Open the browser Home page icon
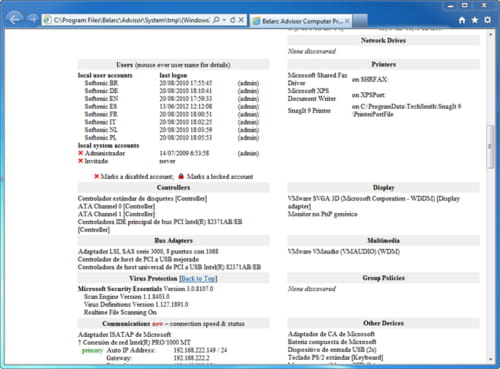The image size is (500, 369). click(x=462, y=20)
